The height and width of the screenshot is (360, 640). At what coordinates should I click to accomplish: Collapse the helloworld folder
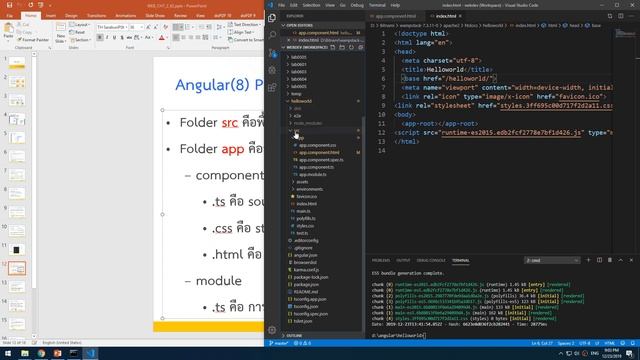[x=301, y=101]
